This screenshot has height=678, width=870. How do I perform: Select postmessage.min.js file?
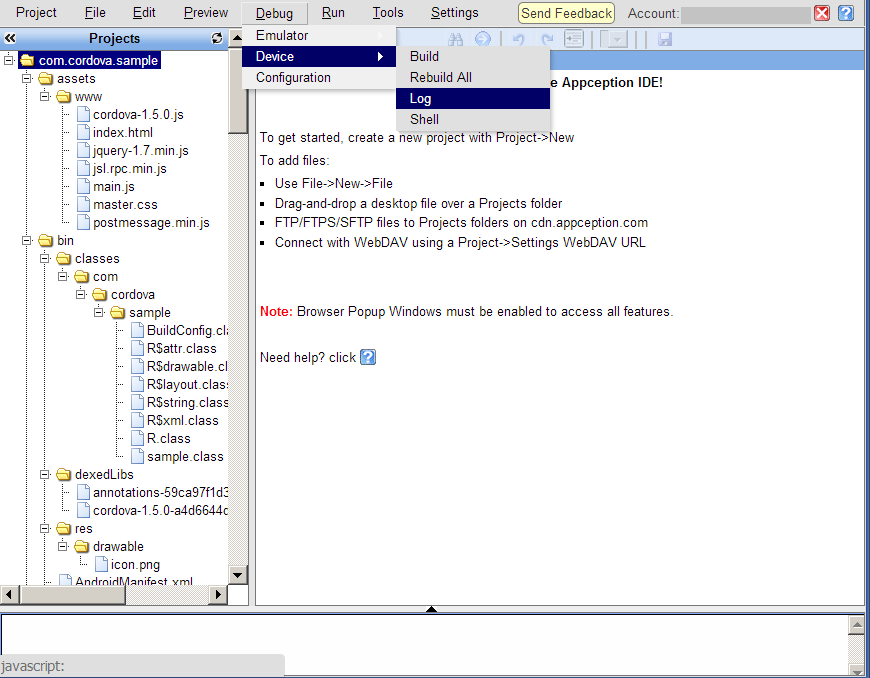point(151,222)
